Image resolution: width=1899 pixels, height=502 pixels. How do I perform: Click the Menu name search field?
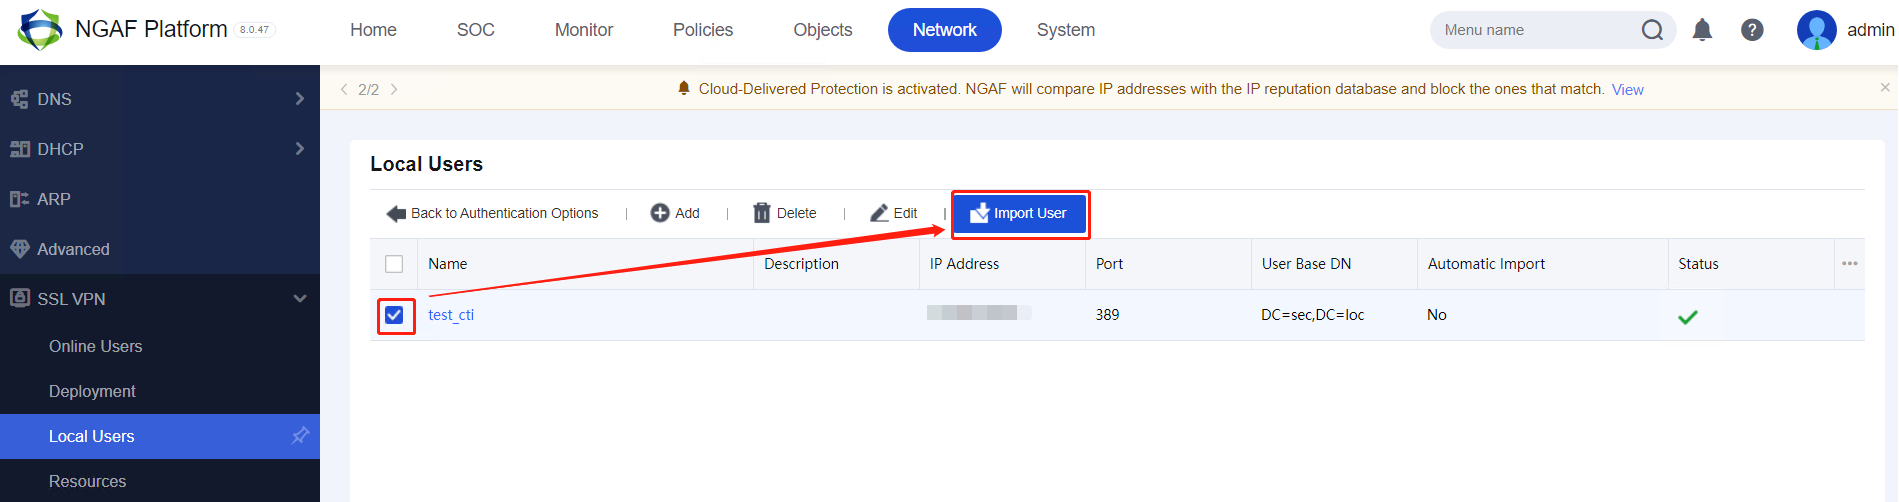point(1535,30)
